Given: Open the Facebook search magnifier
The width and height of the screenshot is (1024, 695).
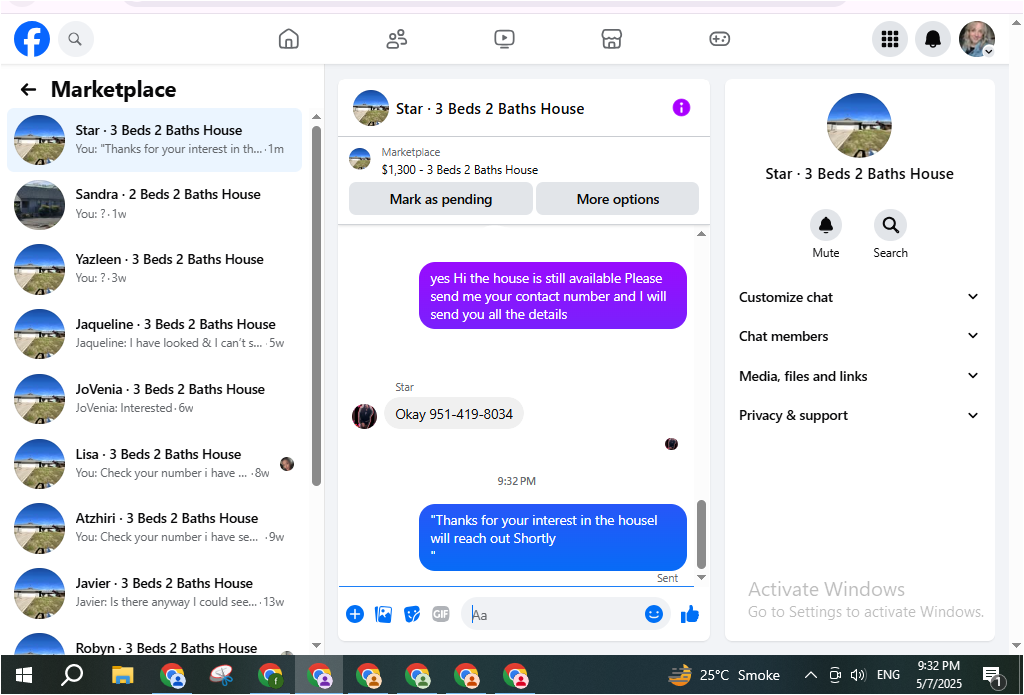Looking at the screenshot, I should click(x=75, y=39).
